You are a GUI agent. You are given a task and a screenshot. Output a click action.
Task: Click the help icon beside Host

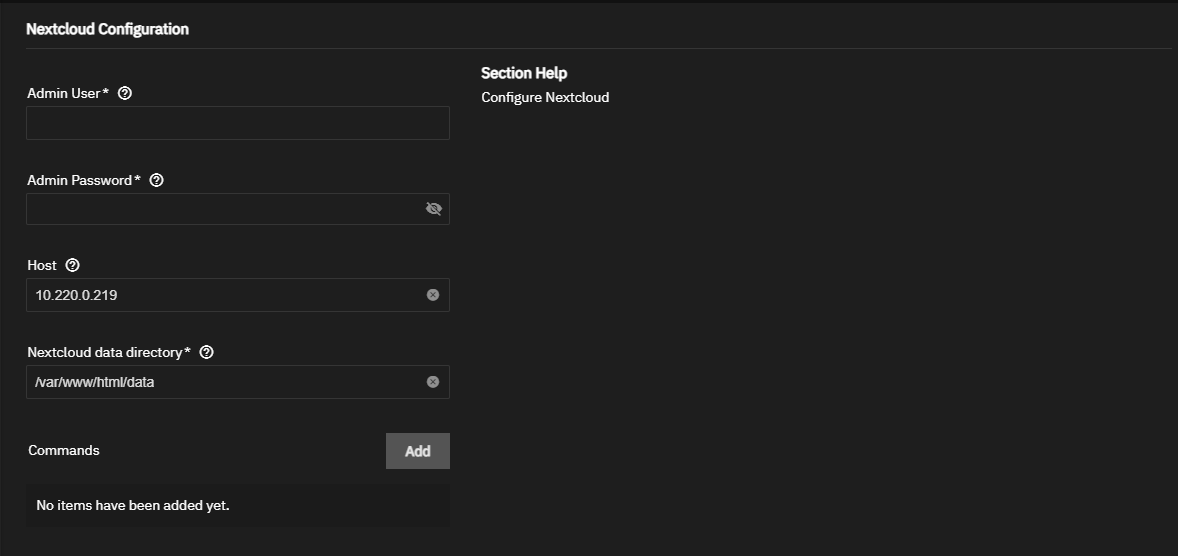point(72,265)
